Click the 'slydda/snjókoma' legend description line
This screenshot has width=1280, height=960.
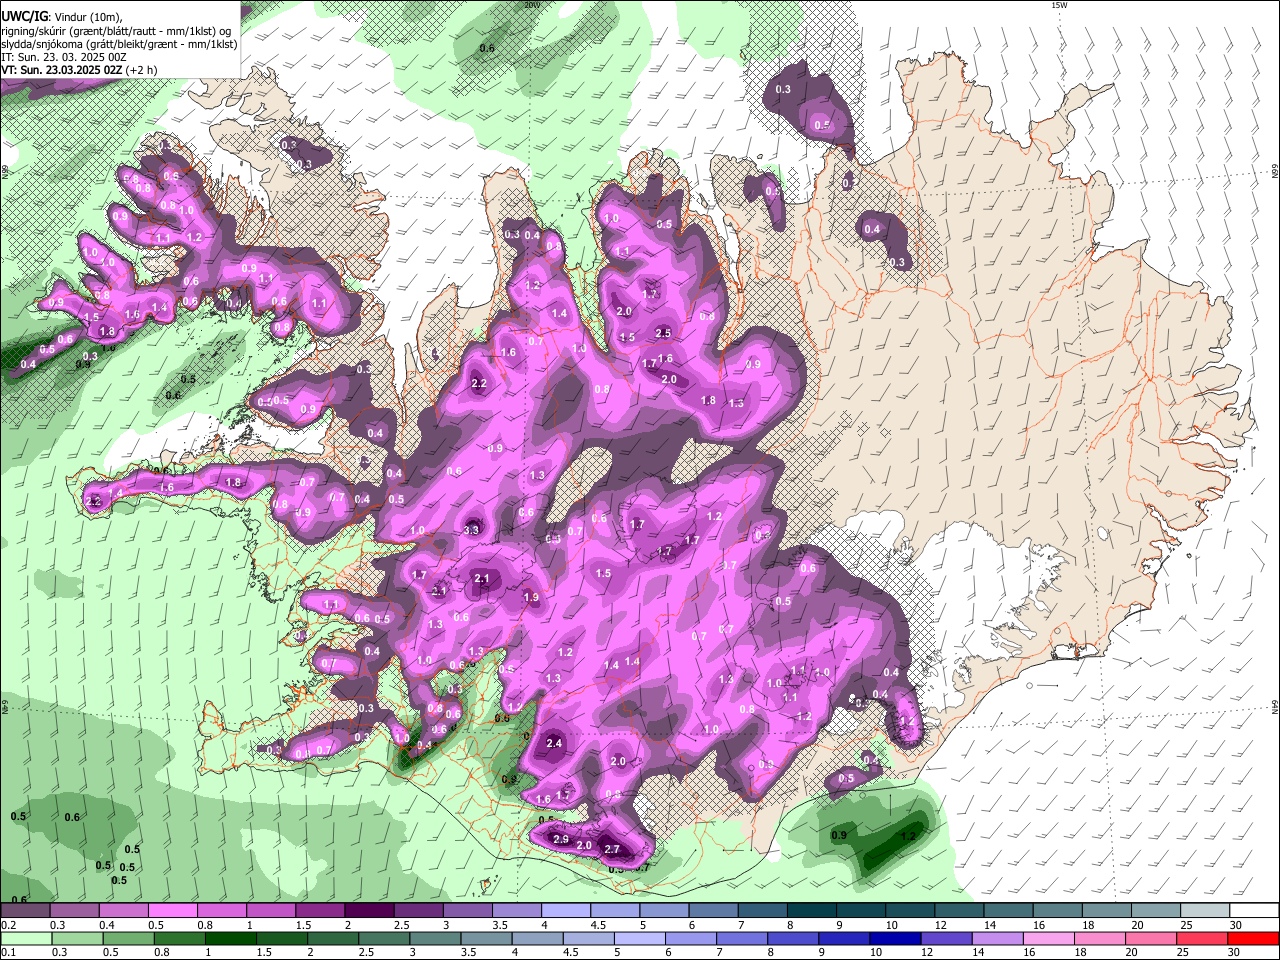(119, 44)
